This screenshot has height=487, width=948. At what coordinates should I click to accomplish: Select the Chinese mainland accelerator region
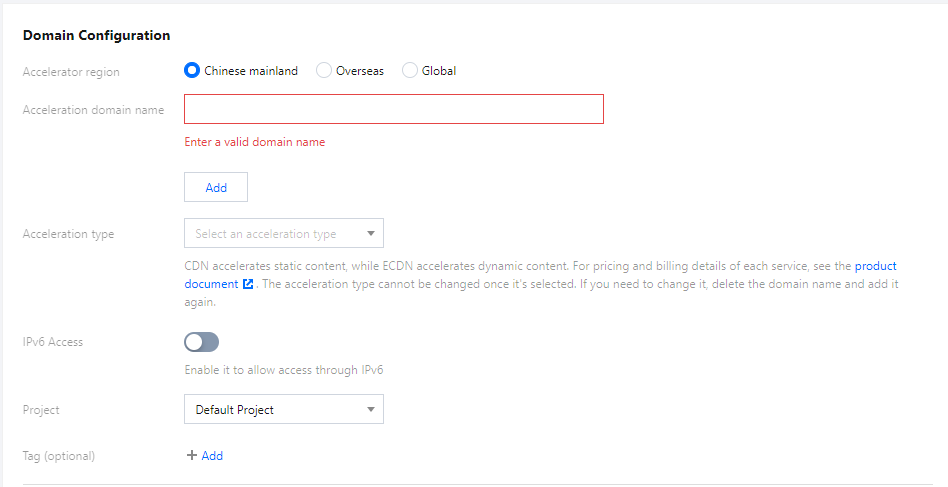[192, 71]
